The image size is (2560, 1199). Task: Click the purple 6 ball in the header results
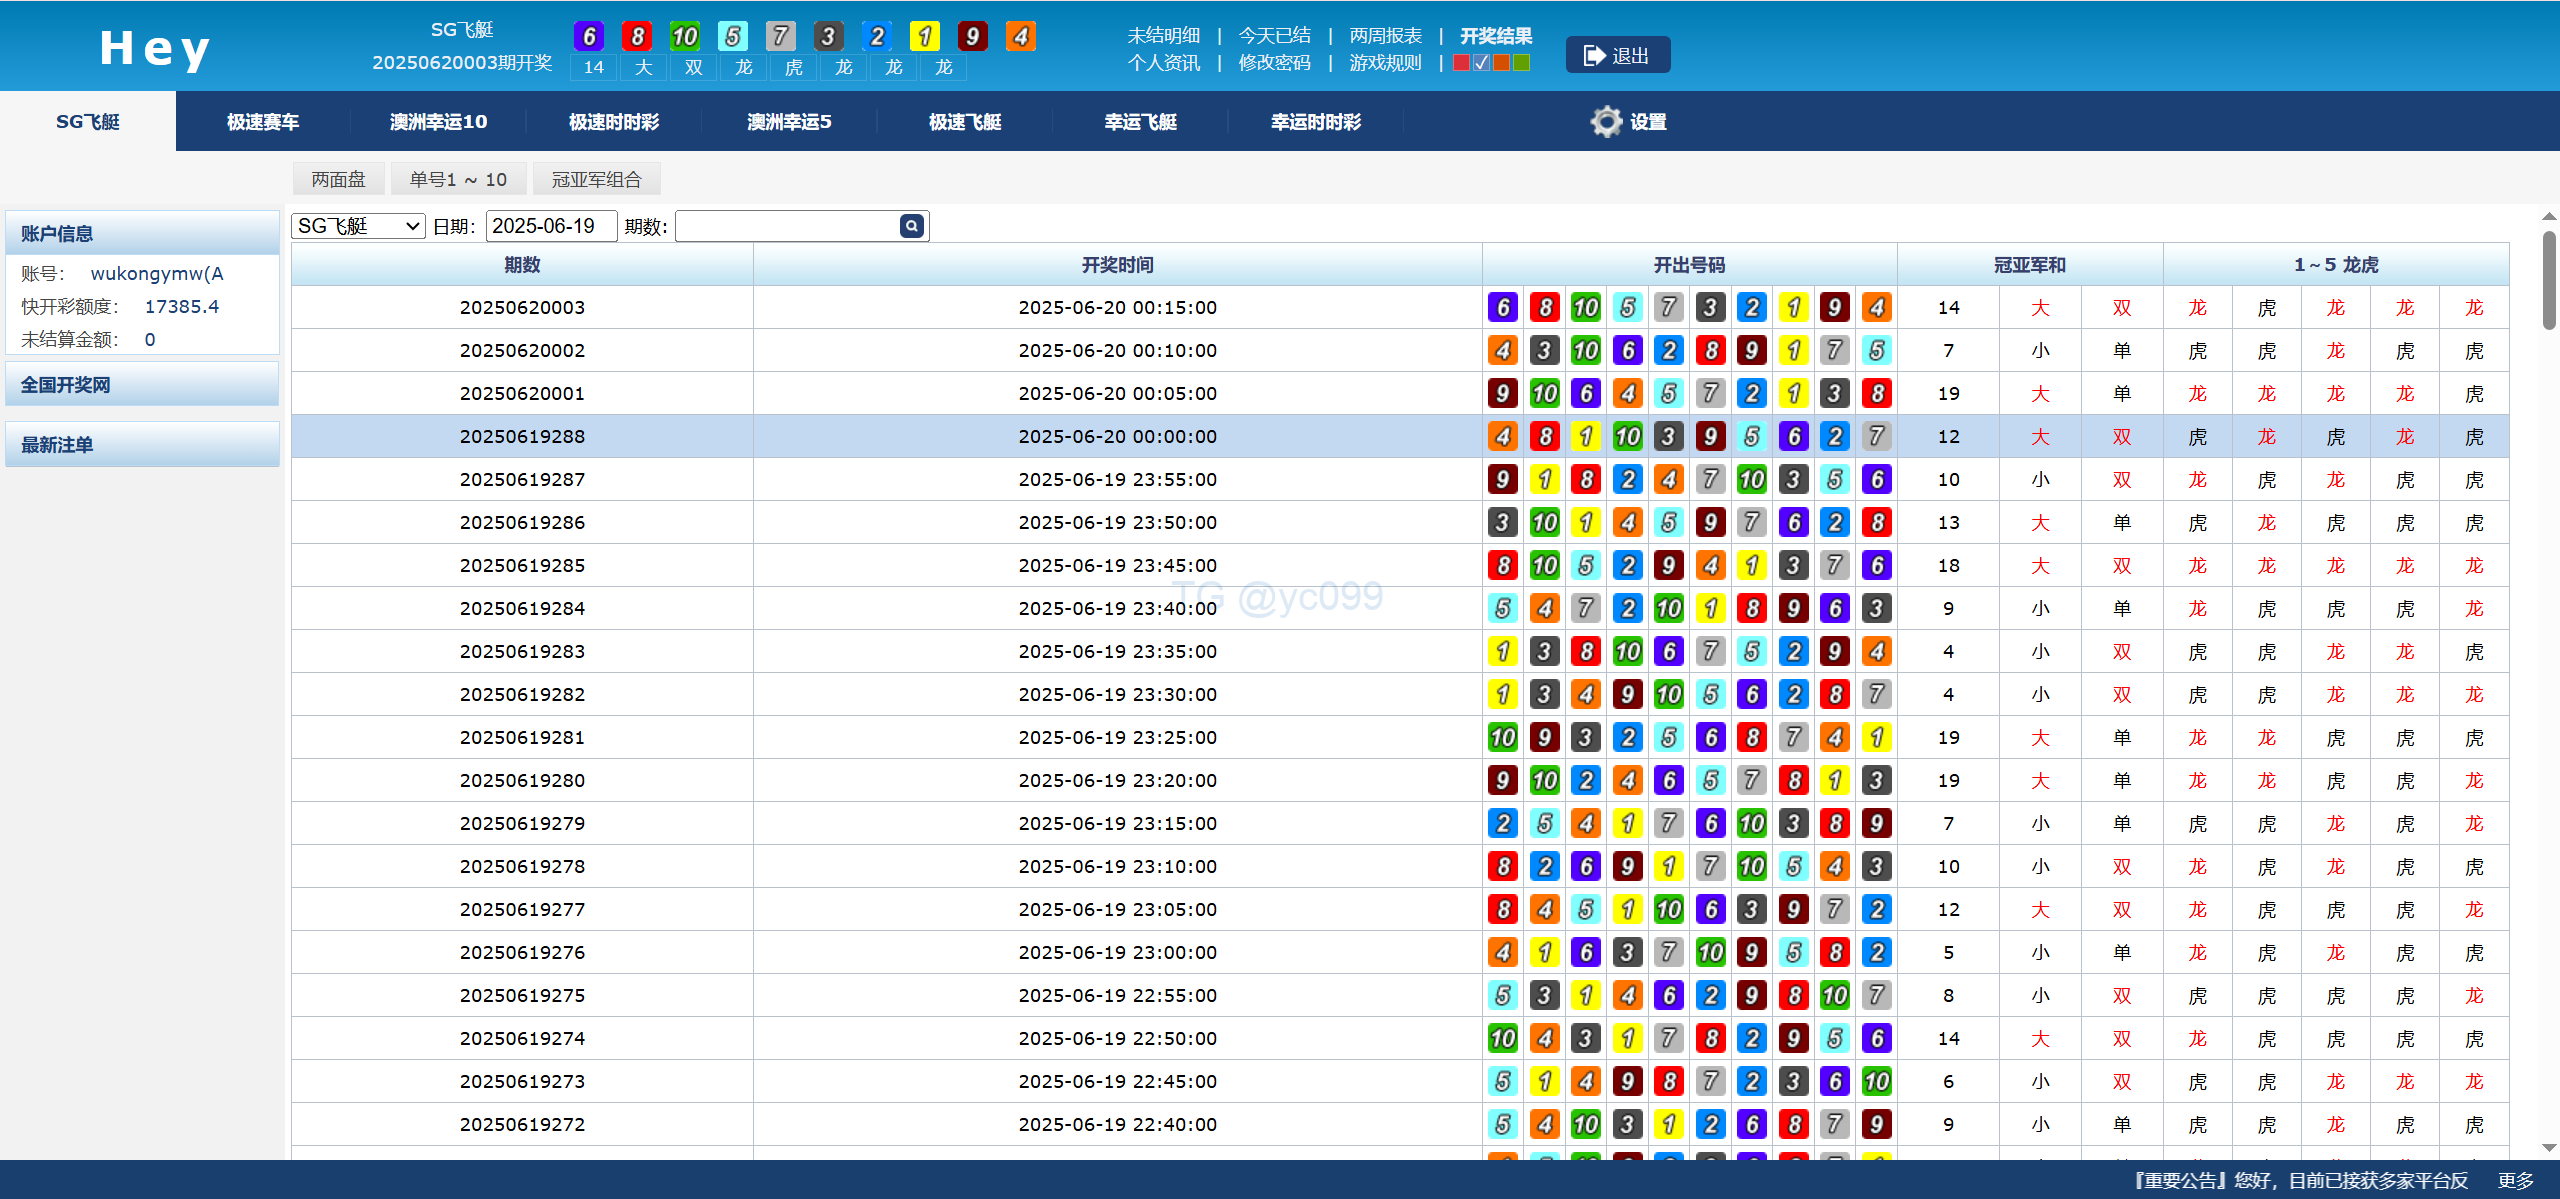(589, 37)
